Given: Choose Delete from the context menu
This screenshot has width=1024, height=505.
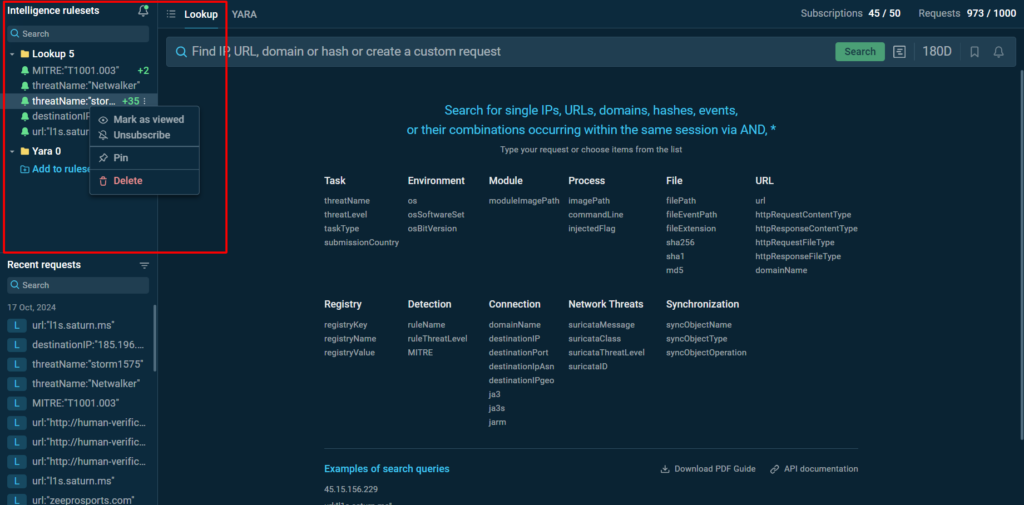Looking at the screenshot, I should click(127, 181).
